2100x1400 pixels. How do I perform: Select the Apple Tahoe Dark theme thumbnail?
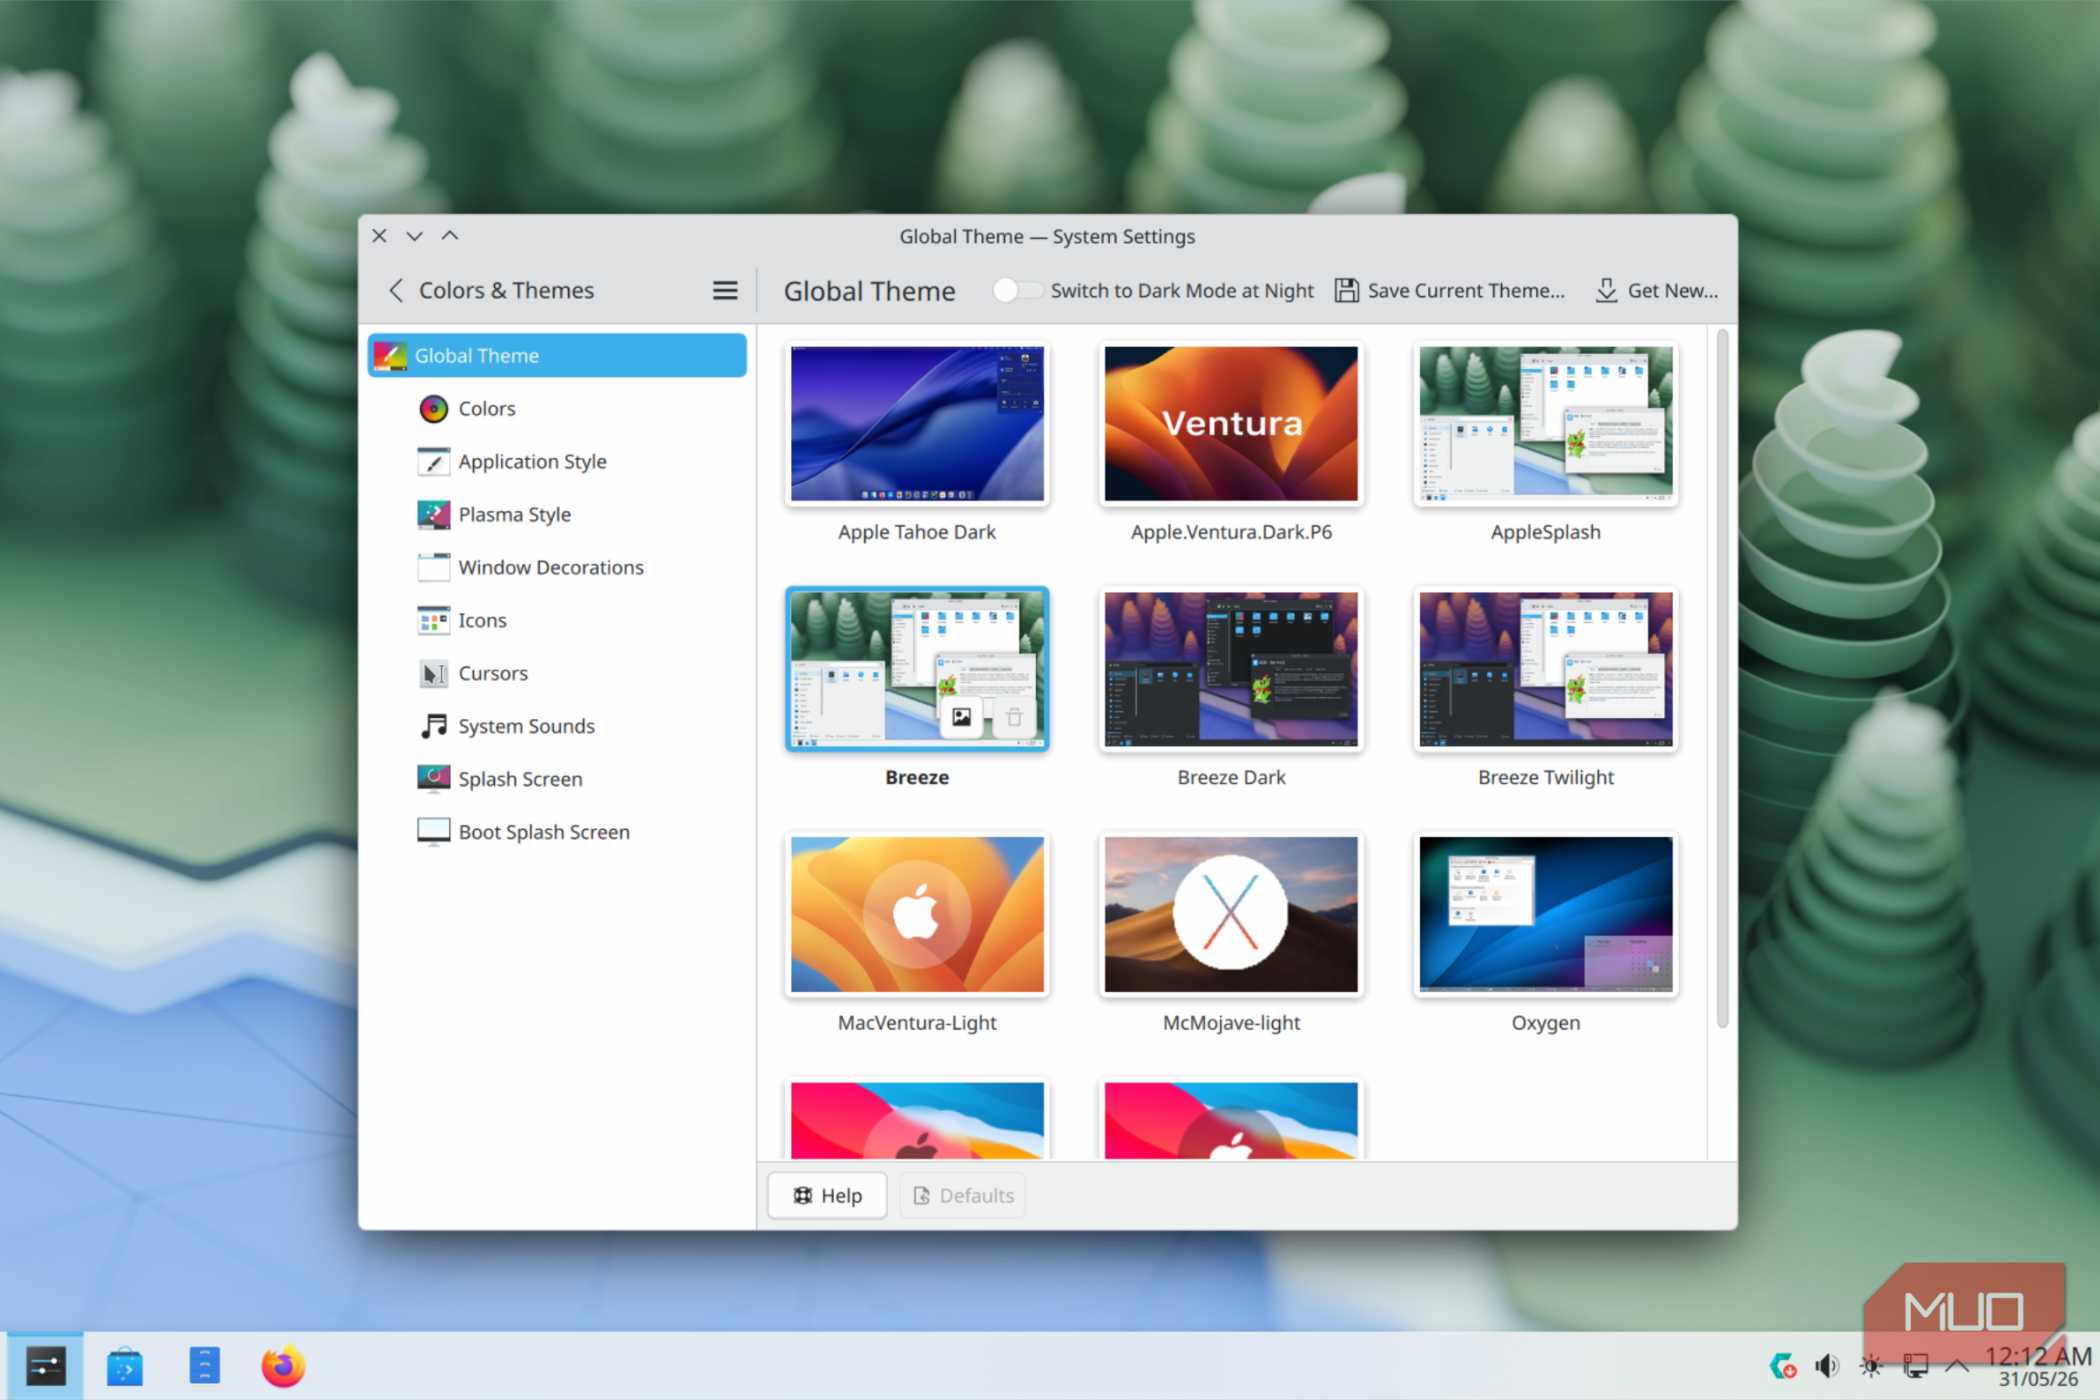(917, 424)
